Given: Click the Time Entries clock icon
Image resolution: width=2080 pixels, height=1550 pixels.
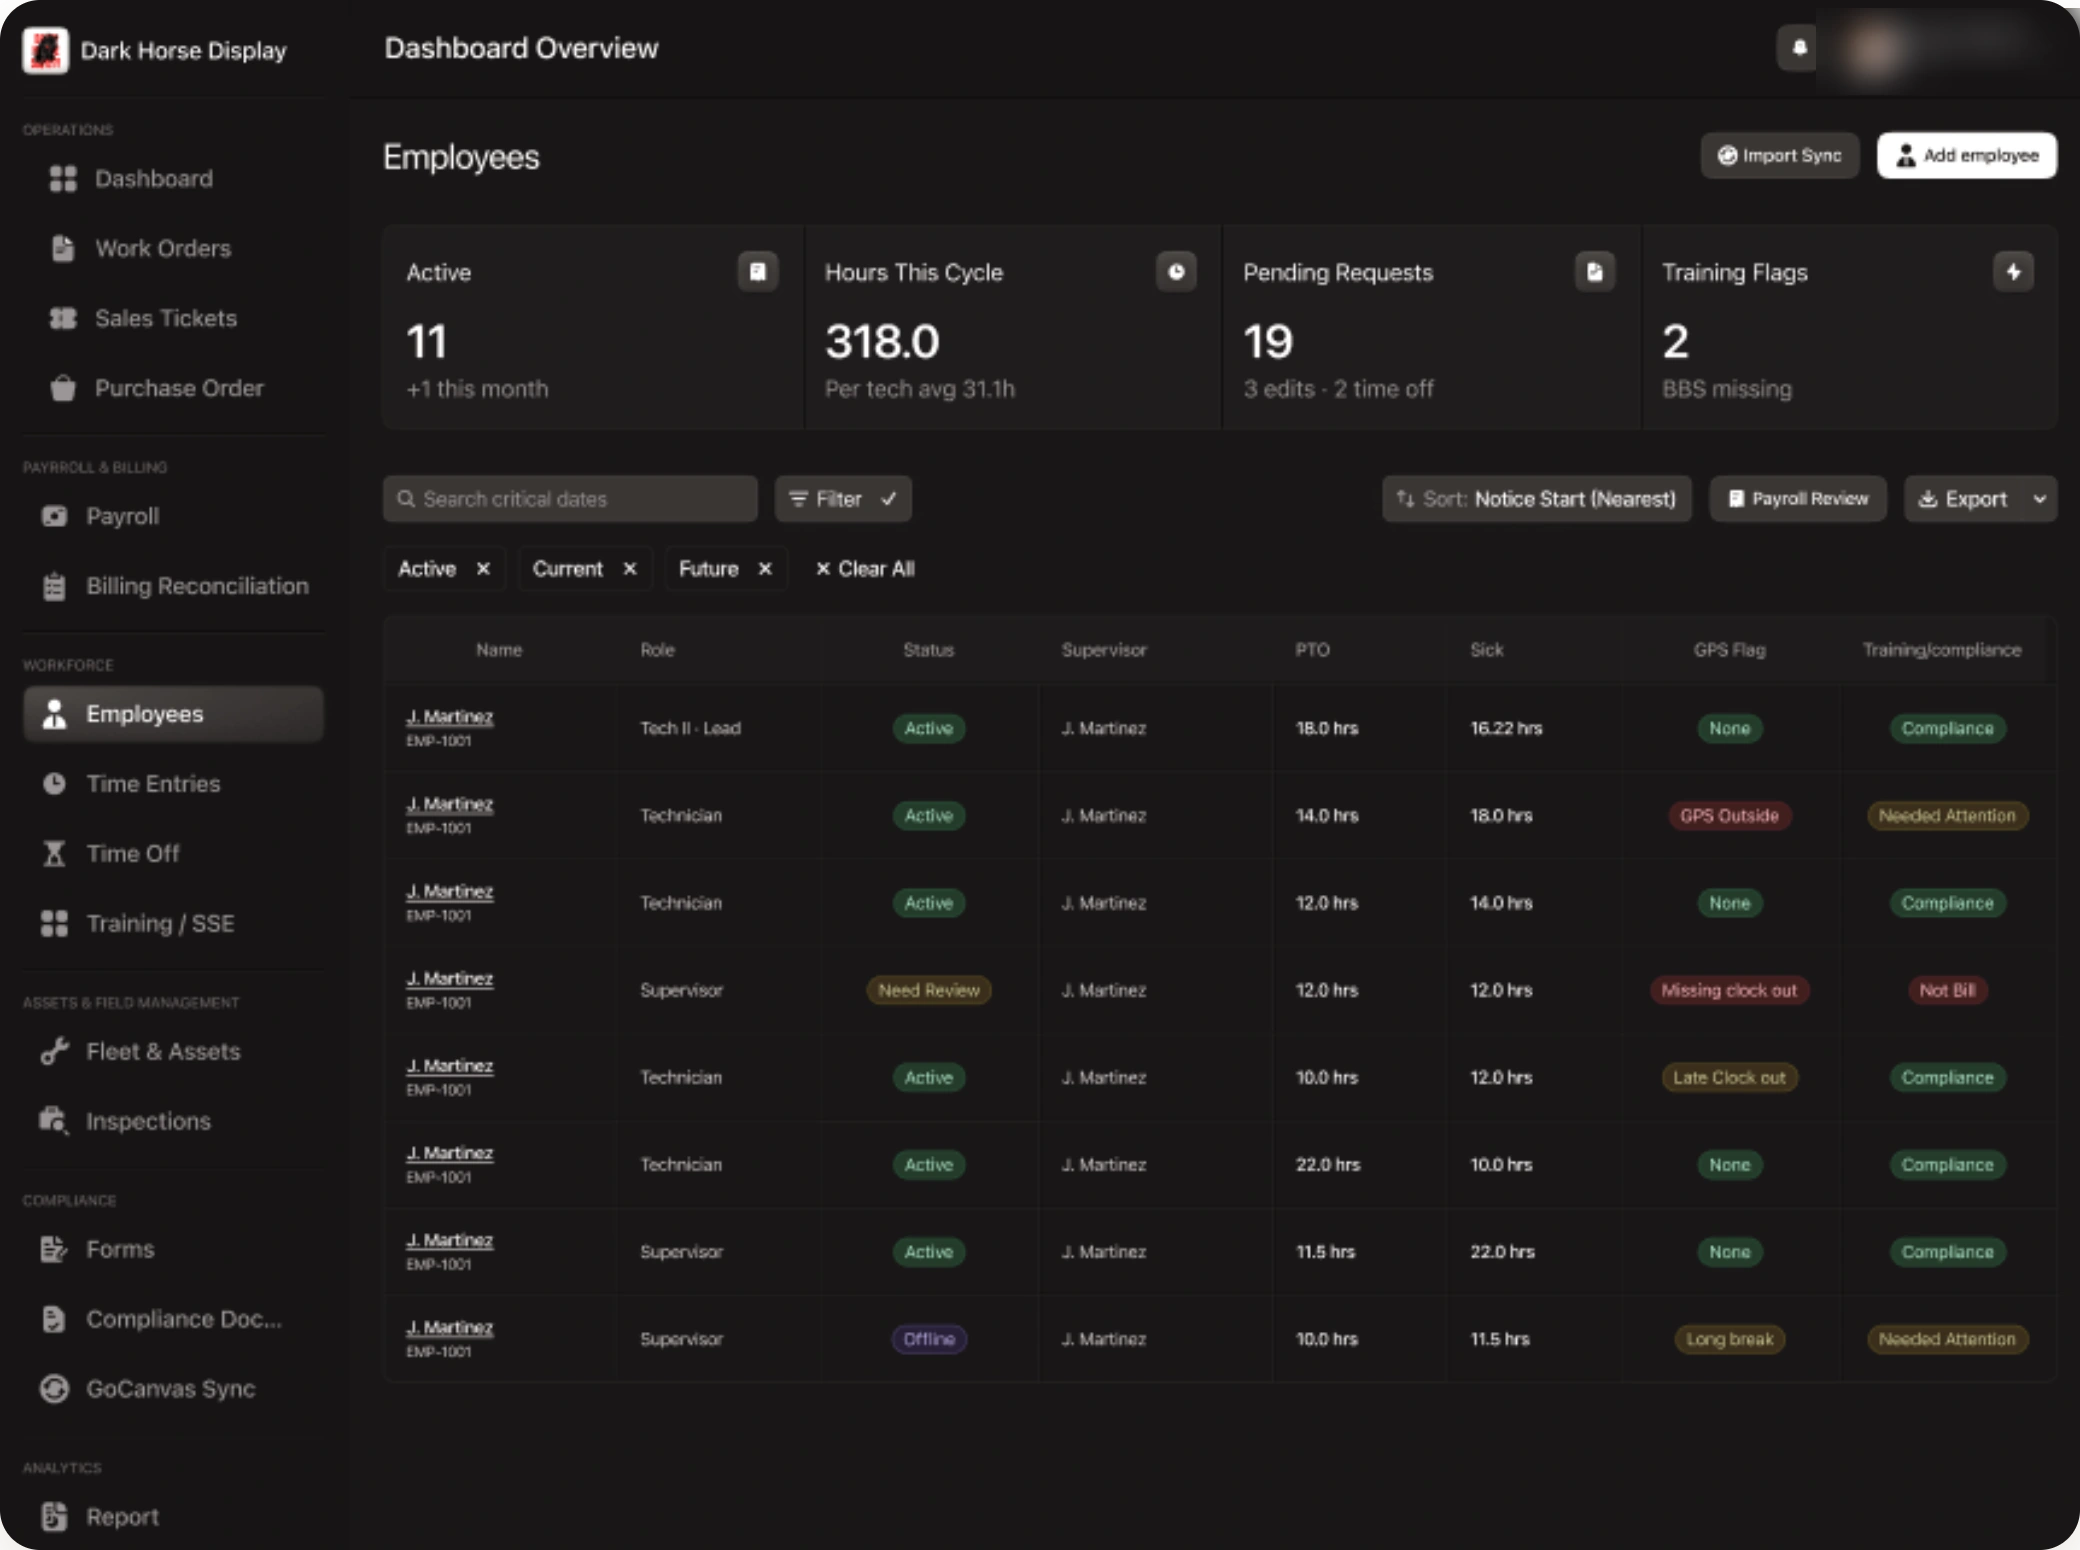Looking at the screenshot, I should coord(54,784).
